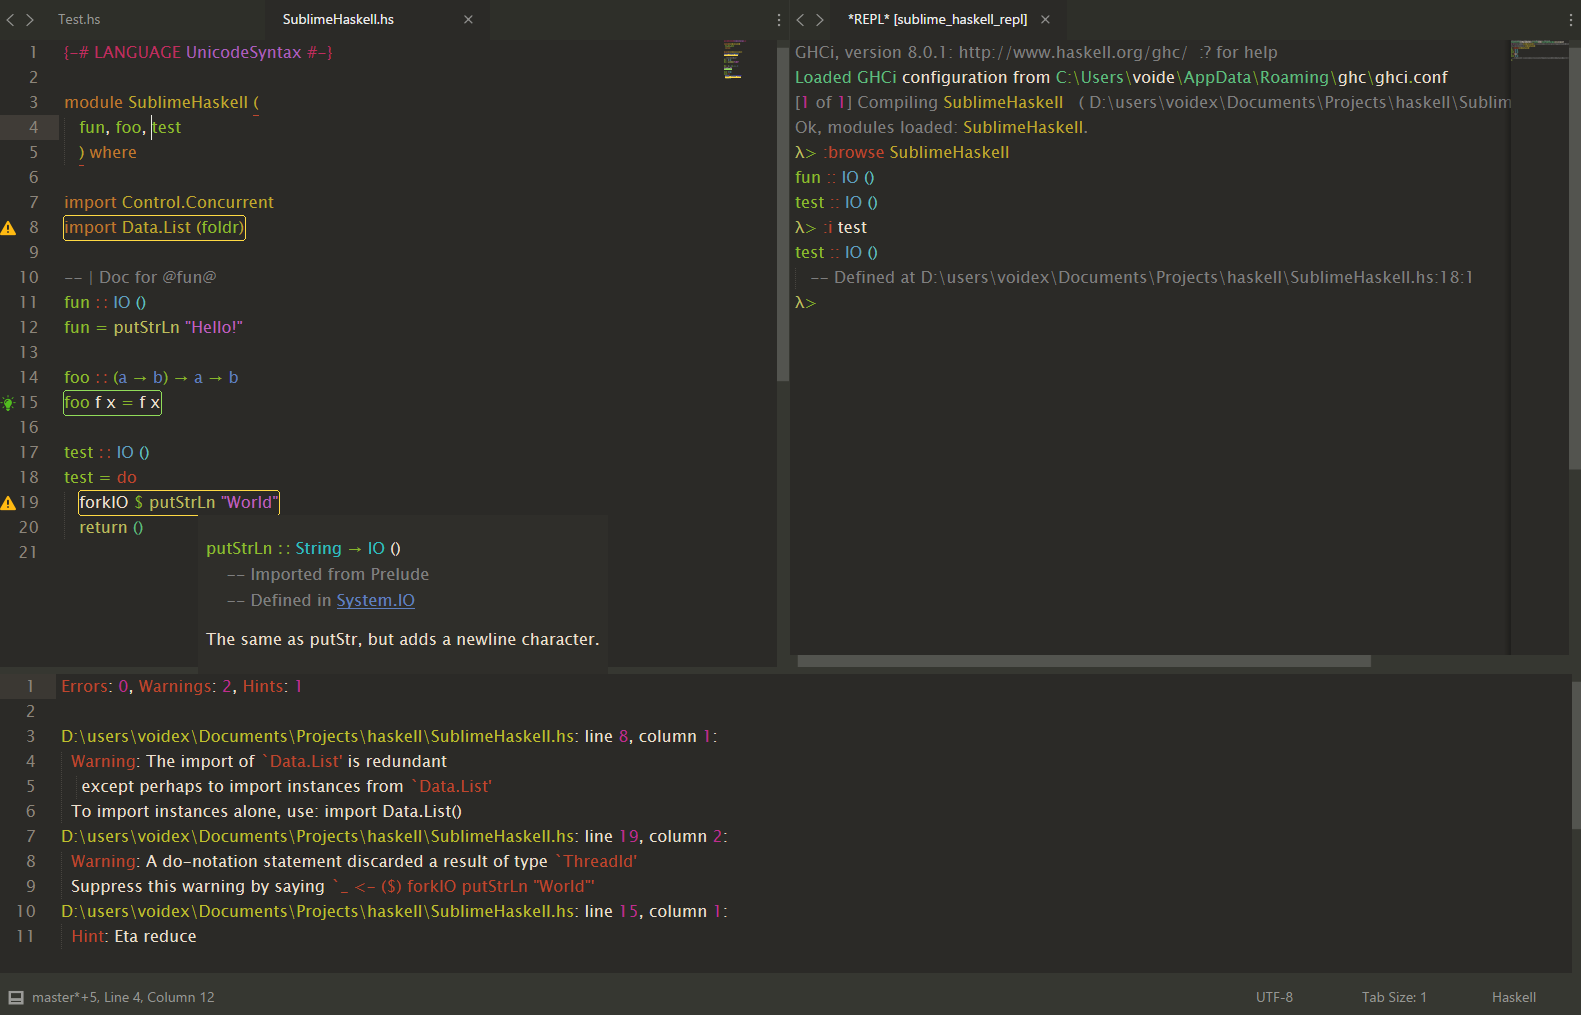This screenshot has height=1015, width=1581.
Task: Click 'Warning: The import of Data.List is redundant'
Action: coord(259,761)
